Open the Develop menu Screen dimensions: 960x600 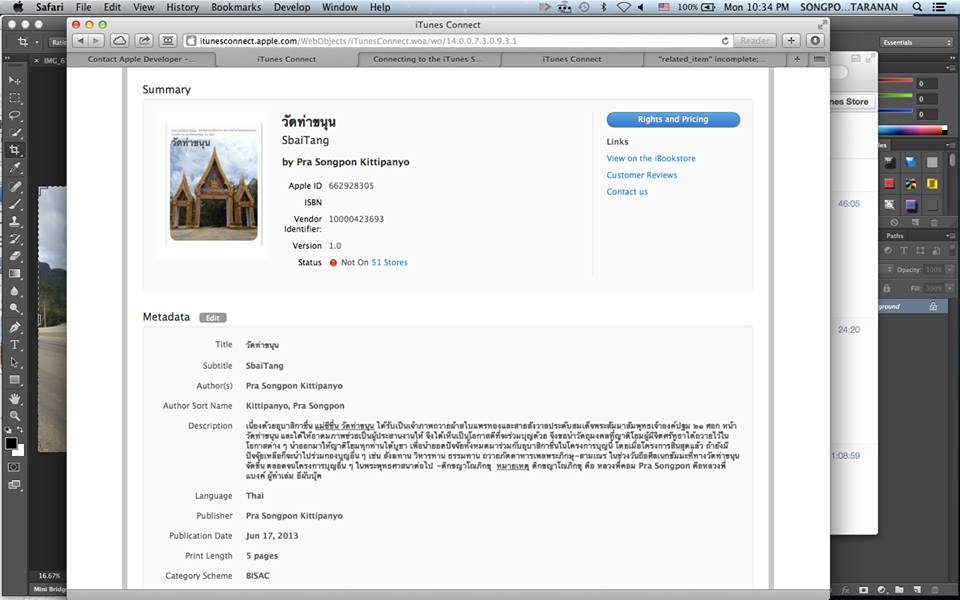(292, 7)
